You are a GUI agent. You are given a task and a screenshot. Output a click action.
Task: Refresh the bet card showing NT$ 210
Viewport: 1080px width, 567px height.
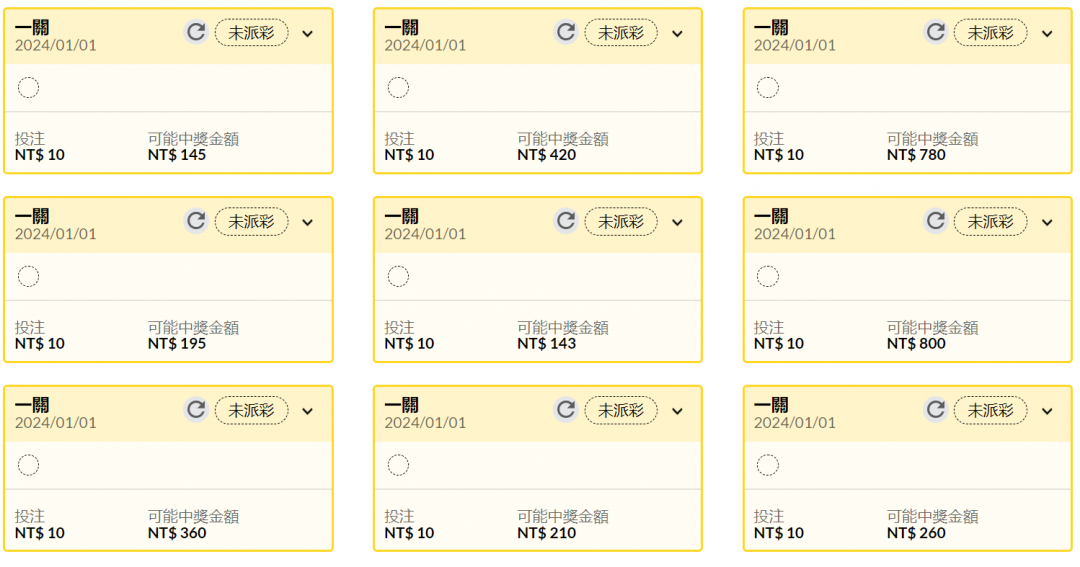click(x=566, y=409)
